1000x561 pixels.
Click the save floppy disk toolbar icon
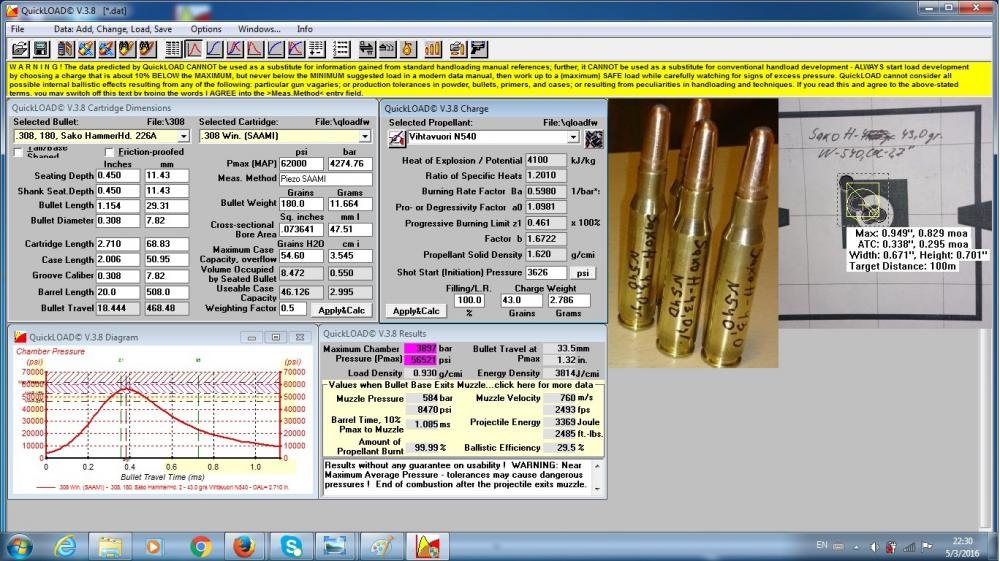(41, 48)
